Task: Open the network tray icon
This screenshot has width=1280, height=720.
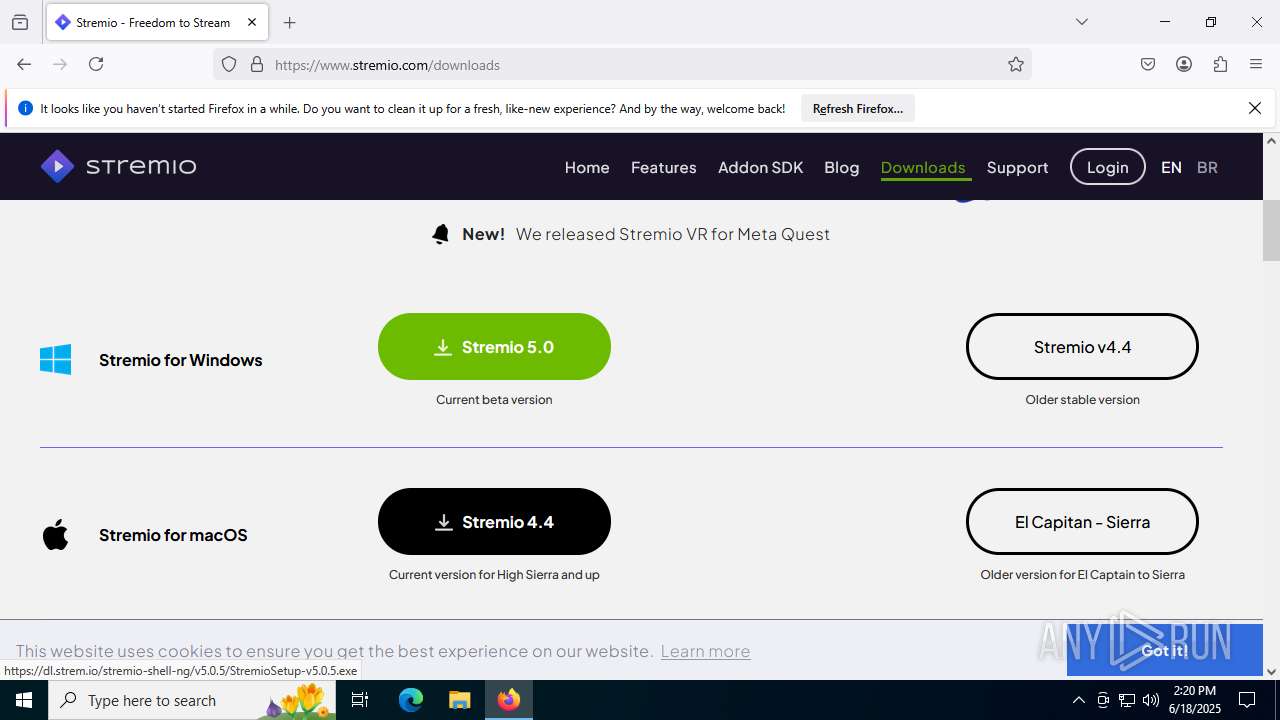Action: coord(1127,700)
